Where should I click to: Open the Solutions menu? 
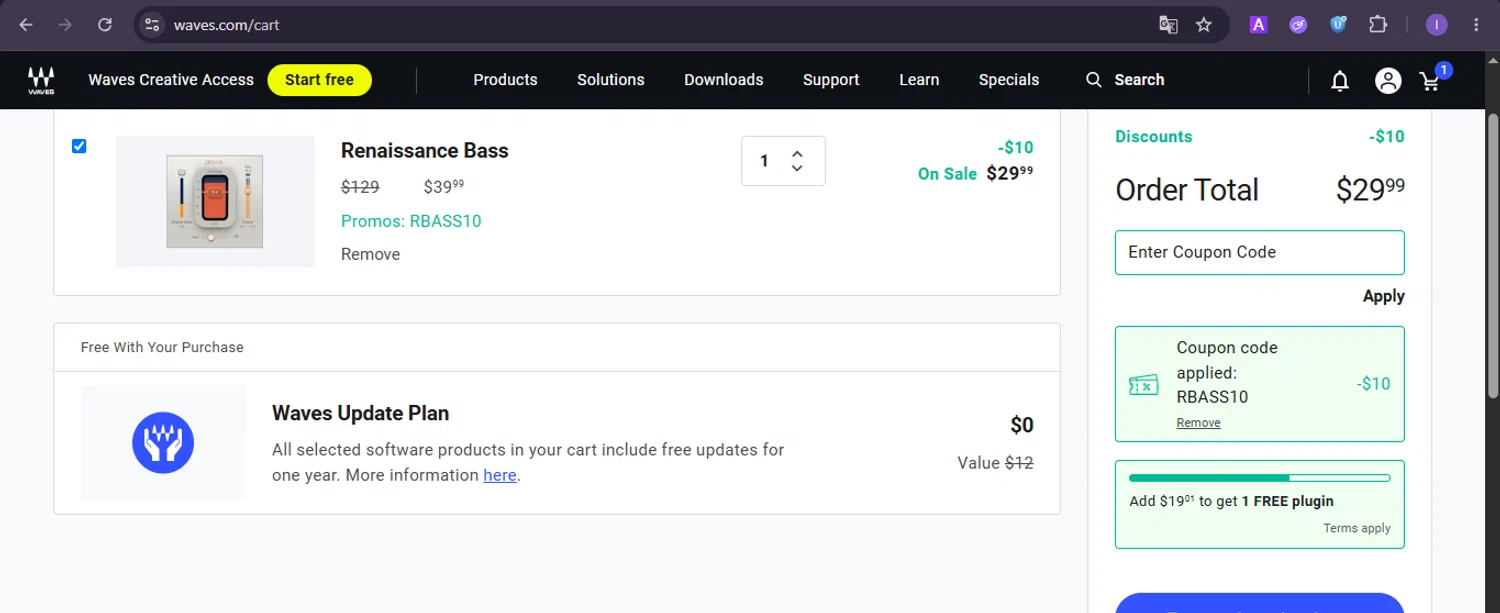(611, 80)
